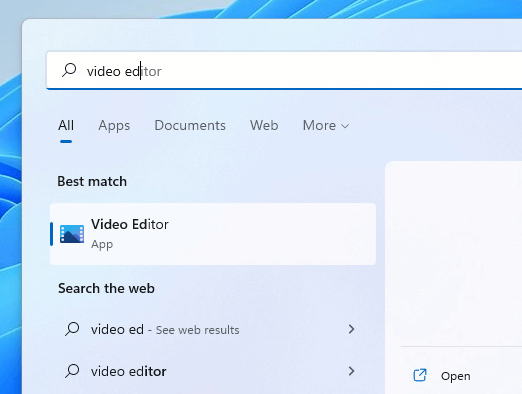This screenshot has width=522, height=394.
Task: Switch to the Documents tab
Action: [x=190, y=126]
